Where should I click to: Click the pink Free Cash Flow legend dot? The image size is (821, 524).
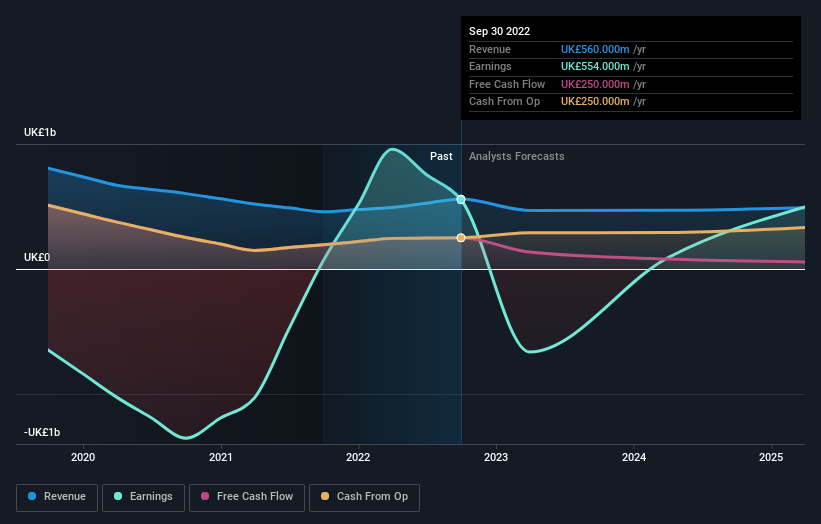coord(205,496)
